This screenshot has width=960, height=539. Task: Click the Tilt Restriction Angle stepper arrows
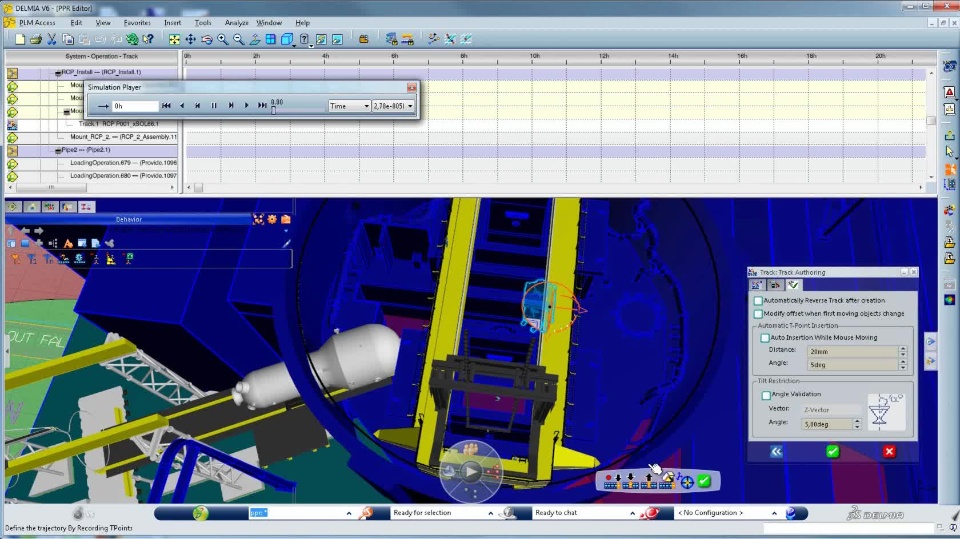point(857,424)
